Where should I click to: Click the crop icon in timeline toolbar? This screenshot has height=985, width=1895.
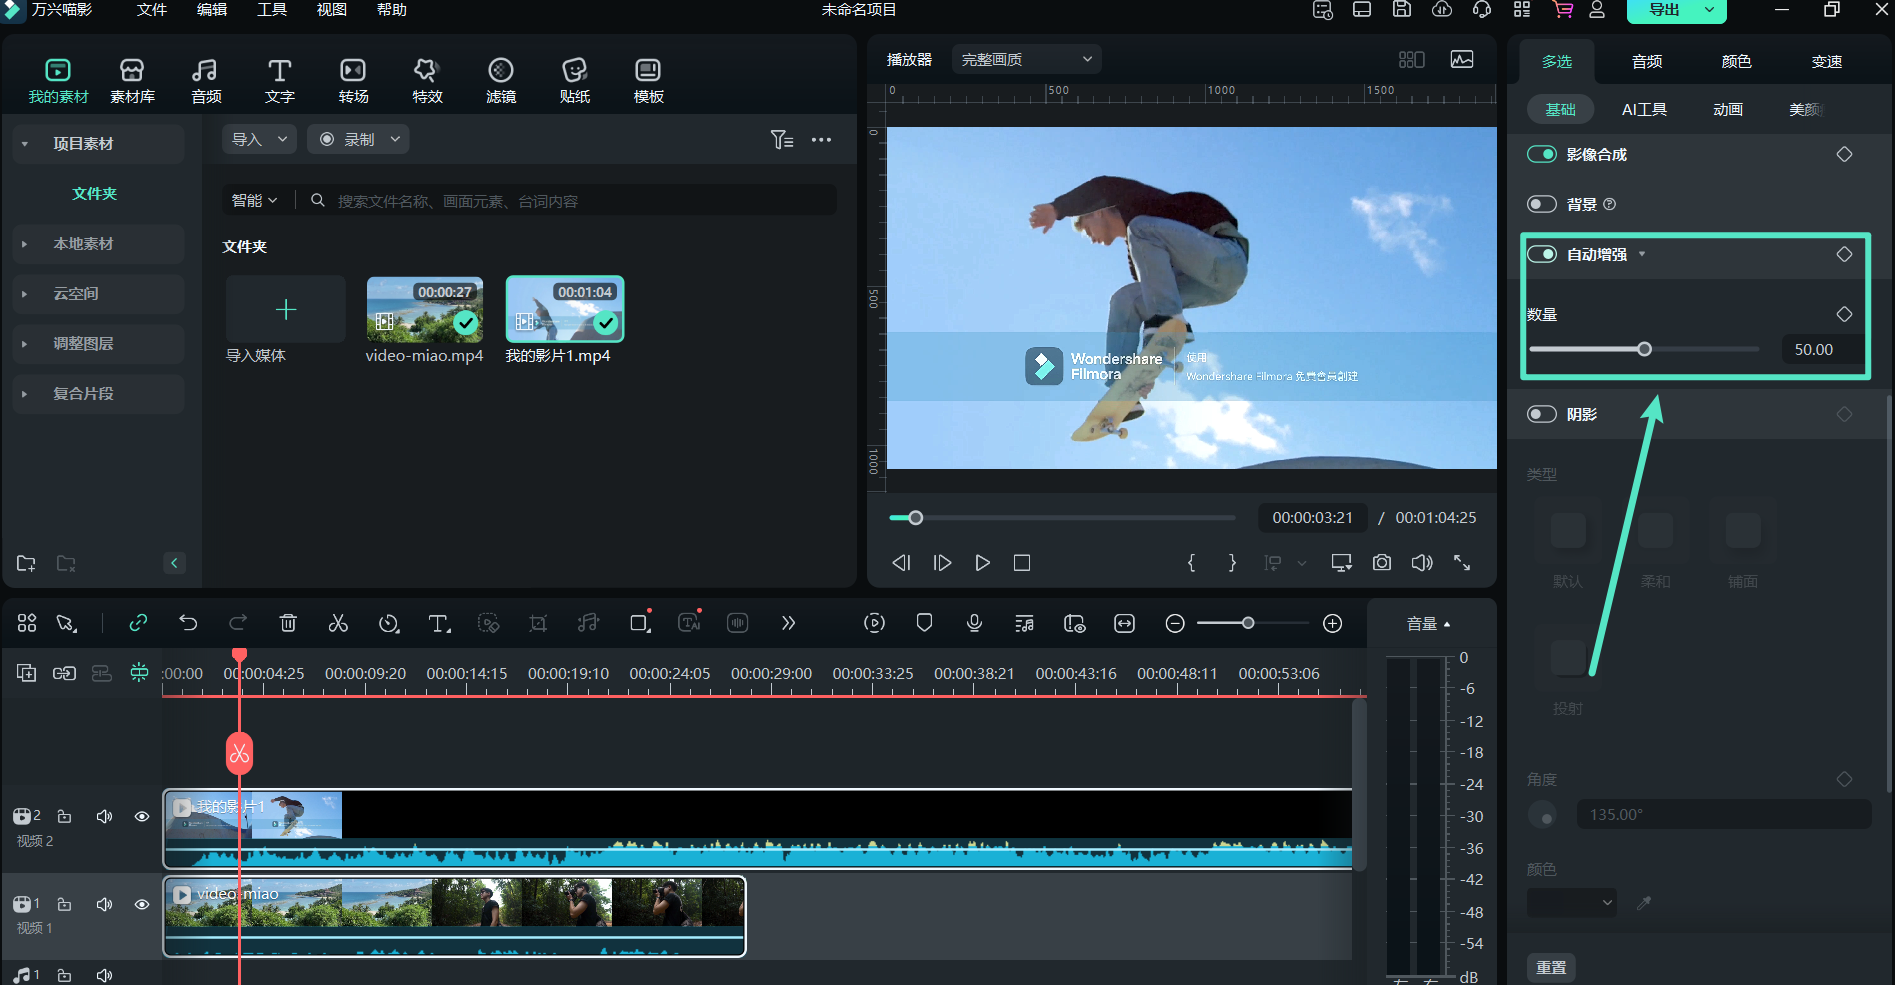[x=538, y=623]
